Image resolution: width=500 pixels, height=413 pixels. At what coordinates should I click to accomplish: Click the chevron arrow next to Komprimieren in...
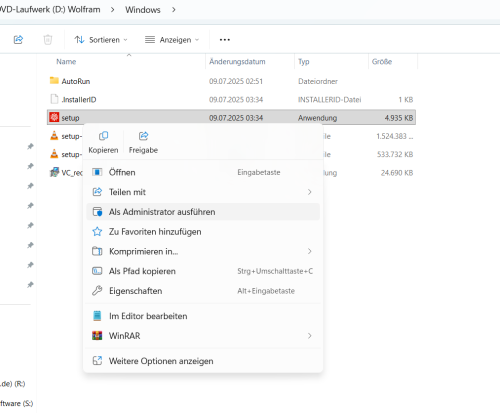coord(310,251)
